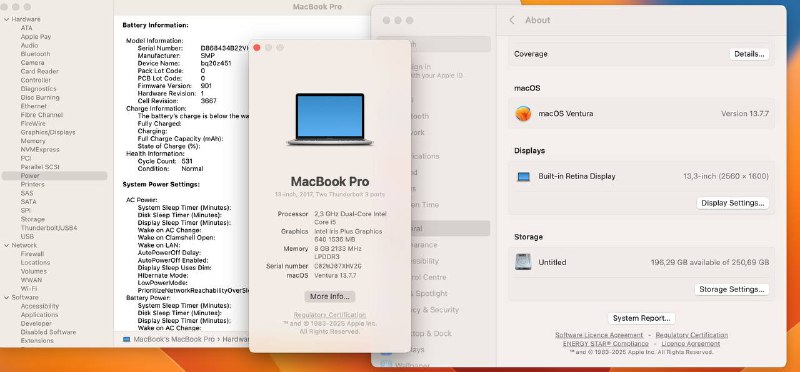Select NVMExpress in the sidebar
The image size is (800, 372).
pos(40,150)
